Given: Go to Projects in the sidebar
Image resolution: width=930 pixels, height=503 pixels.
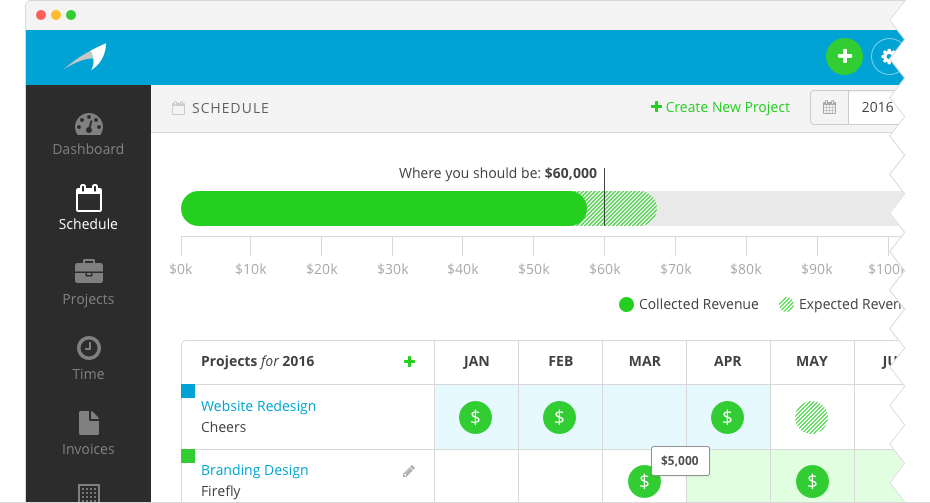Looking at the screenshot, I should [88, 283].
